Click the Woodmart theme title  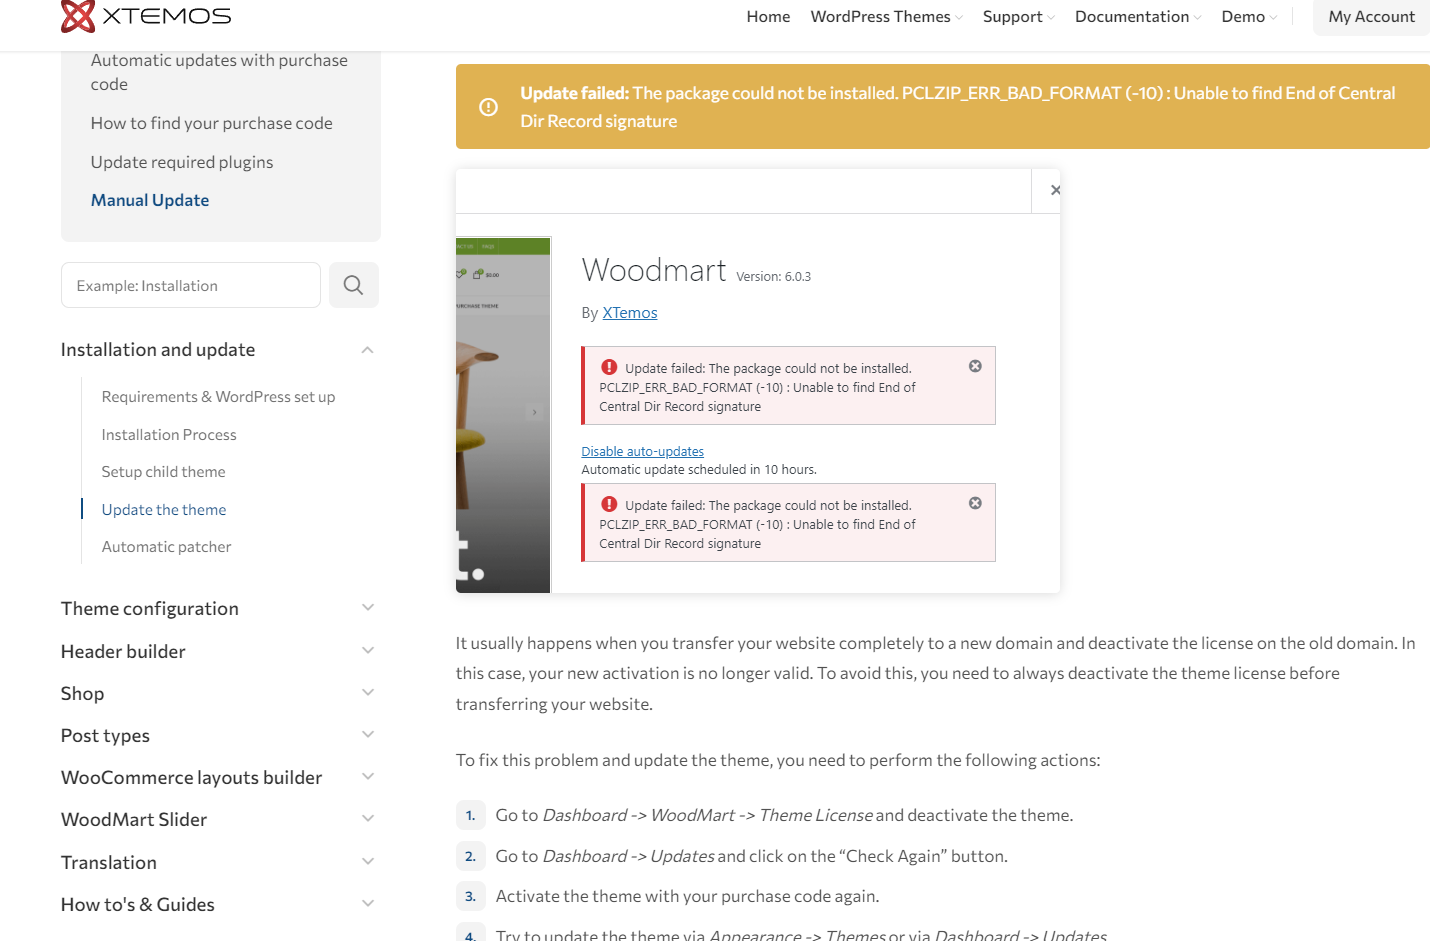coord(654,270)
